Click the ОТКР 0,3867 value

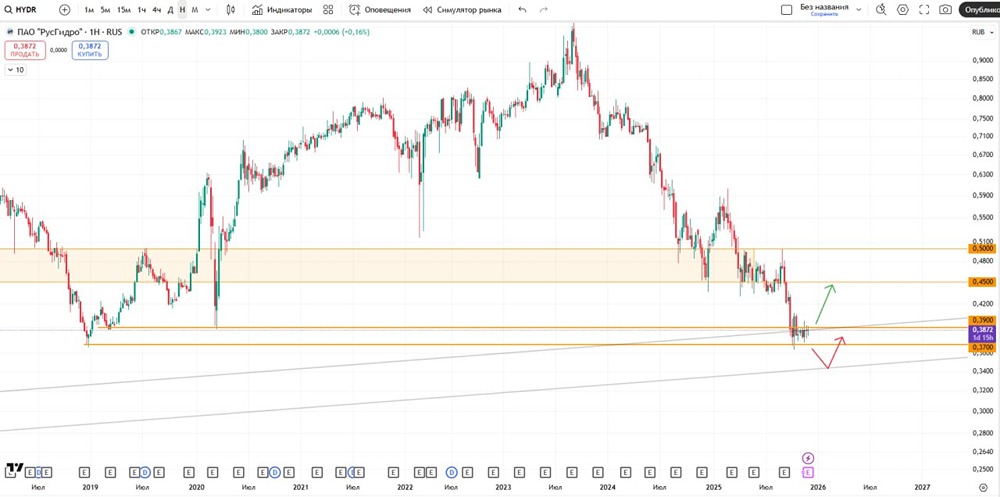[x=161, y=32]
